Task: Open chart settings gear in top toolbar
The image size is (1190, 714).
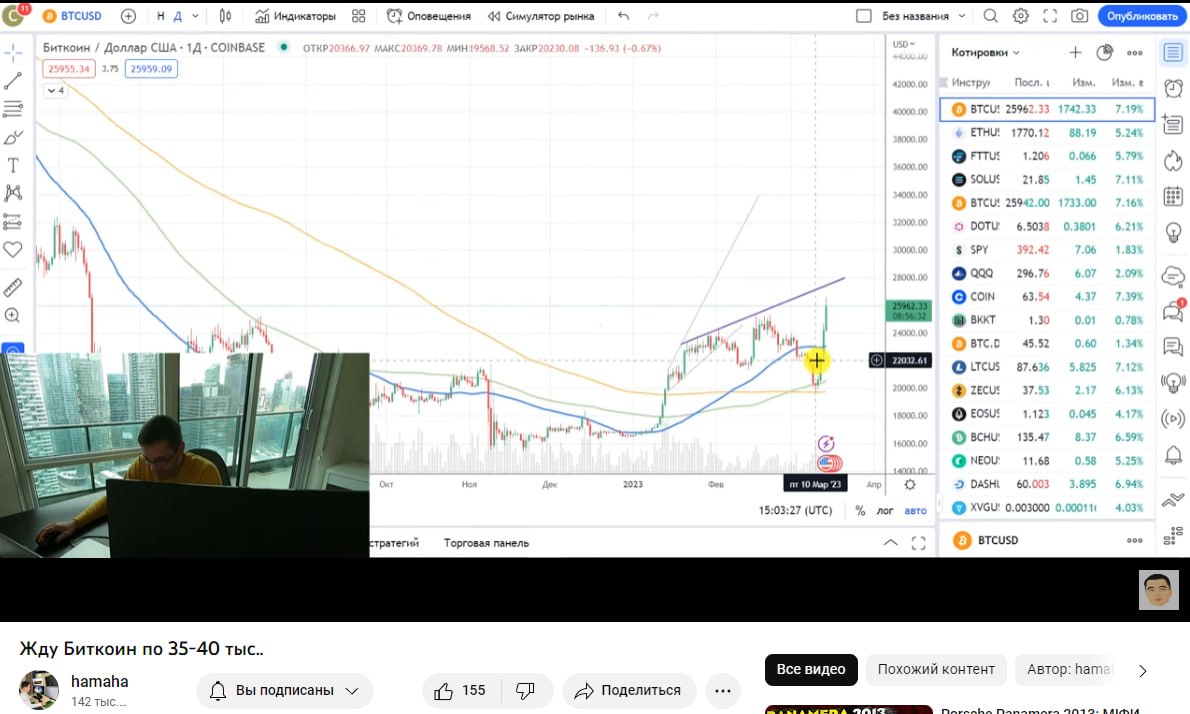Action: click(1021, 16)
